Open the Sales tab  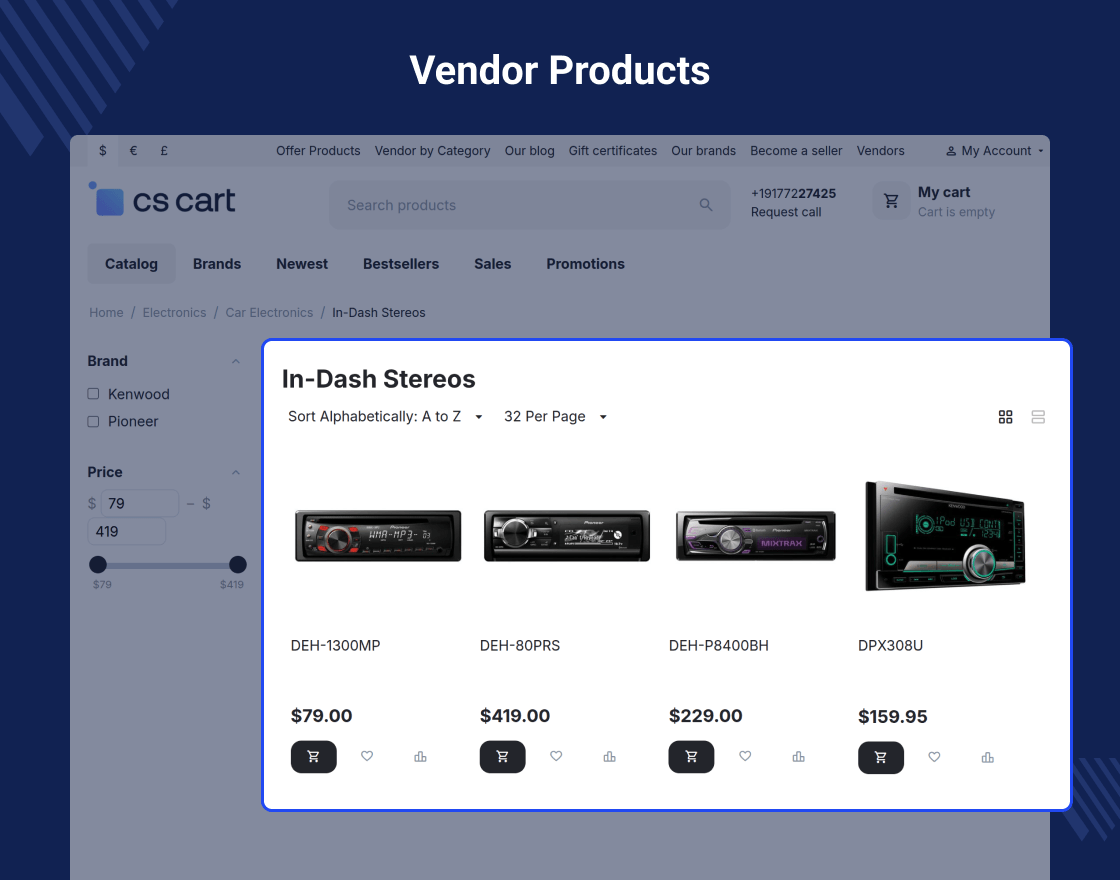[493, 264]
